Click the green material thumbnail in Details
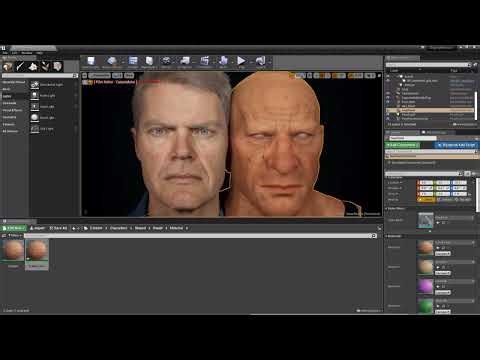This screenshot has width=480, height=360. tap(425, 306)
